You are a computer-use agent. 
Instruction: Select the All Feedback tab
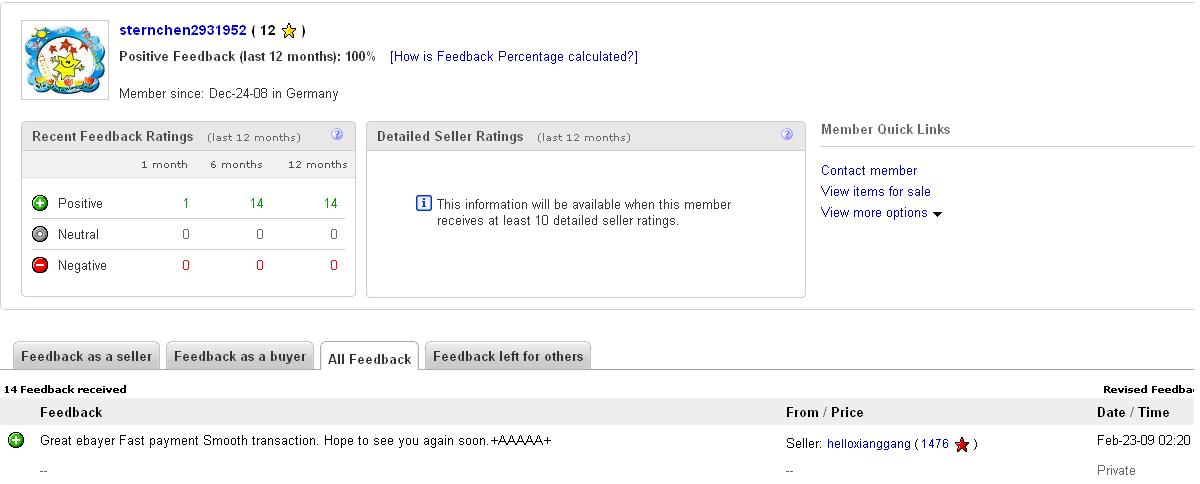[369, 358]
